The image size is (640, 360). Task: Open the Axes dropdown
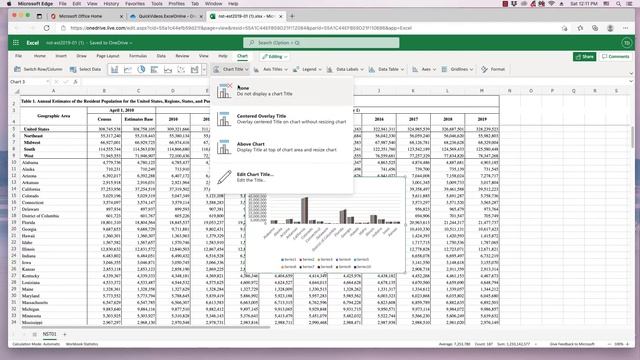coord(424,69)
